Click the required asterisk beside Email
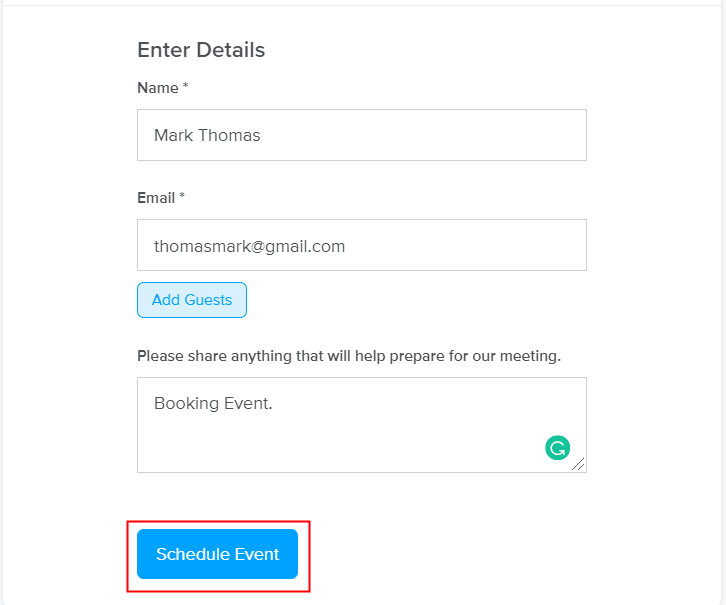Image resolution: width=726 pixels, height=605 pixels. 182,198
